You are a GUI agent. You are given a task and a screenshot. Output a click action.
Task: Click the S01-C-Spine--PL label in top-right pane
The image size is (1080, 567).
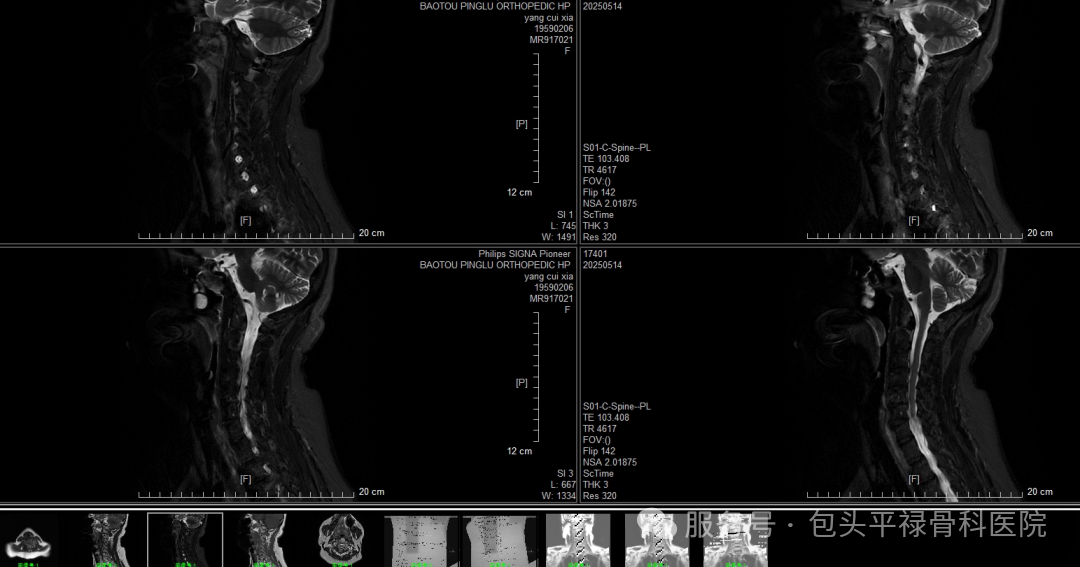tap(617, 148)
